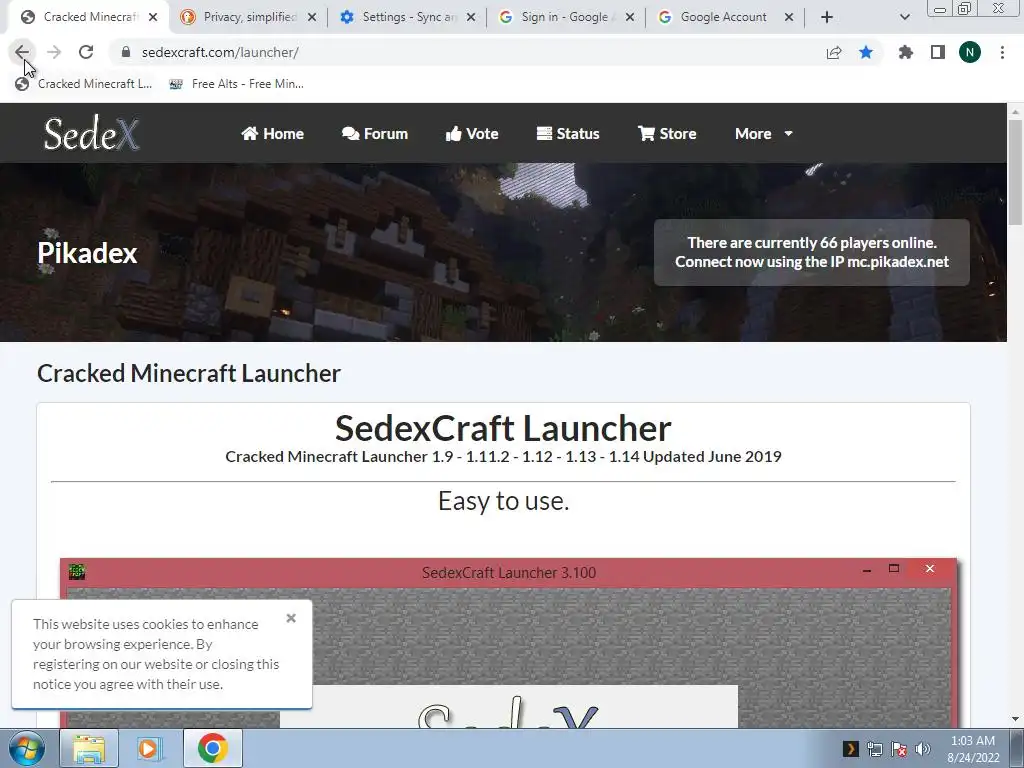This screenshot has width=1024, height=768.
Task: Toggle the browser side panel icon
Action: click(x=938, y=52)
